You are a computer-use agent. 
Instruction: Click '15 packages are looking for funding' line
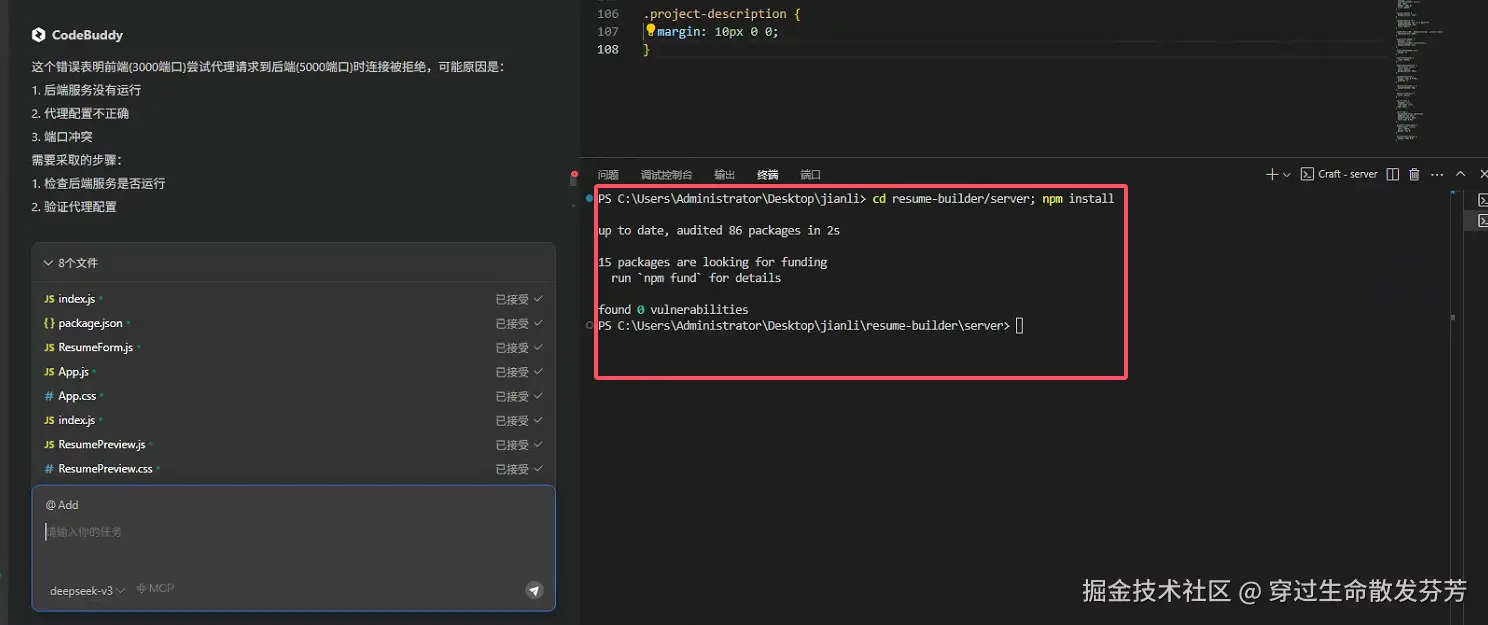712,262
